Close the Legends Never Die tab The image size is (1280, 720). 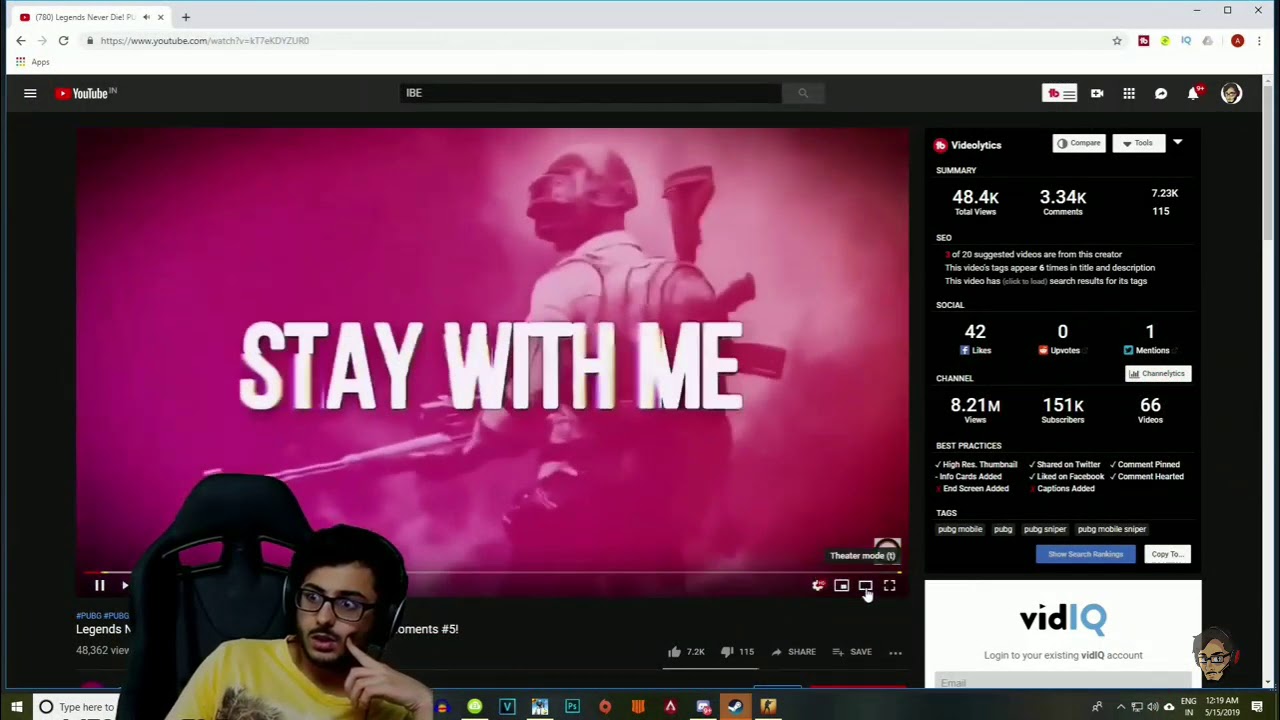pyautogui.click(x=160, y=17)
